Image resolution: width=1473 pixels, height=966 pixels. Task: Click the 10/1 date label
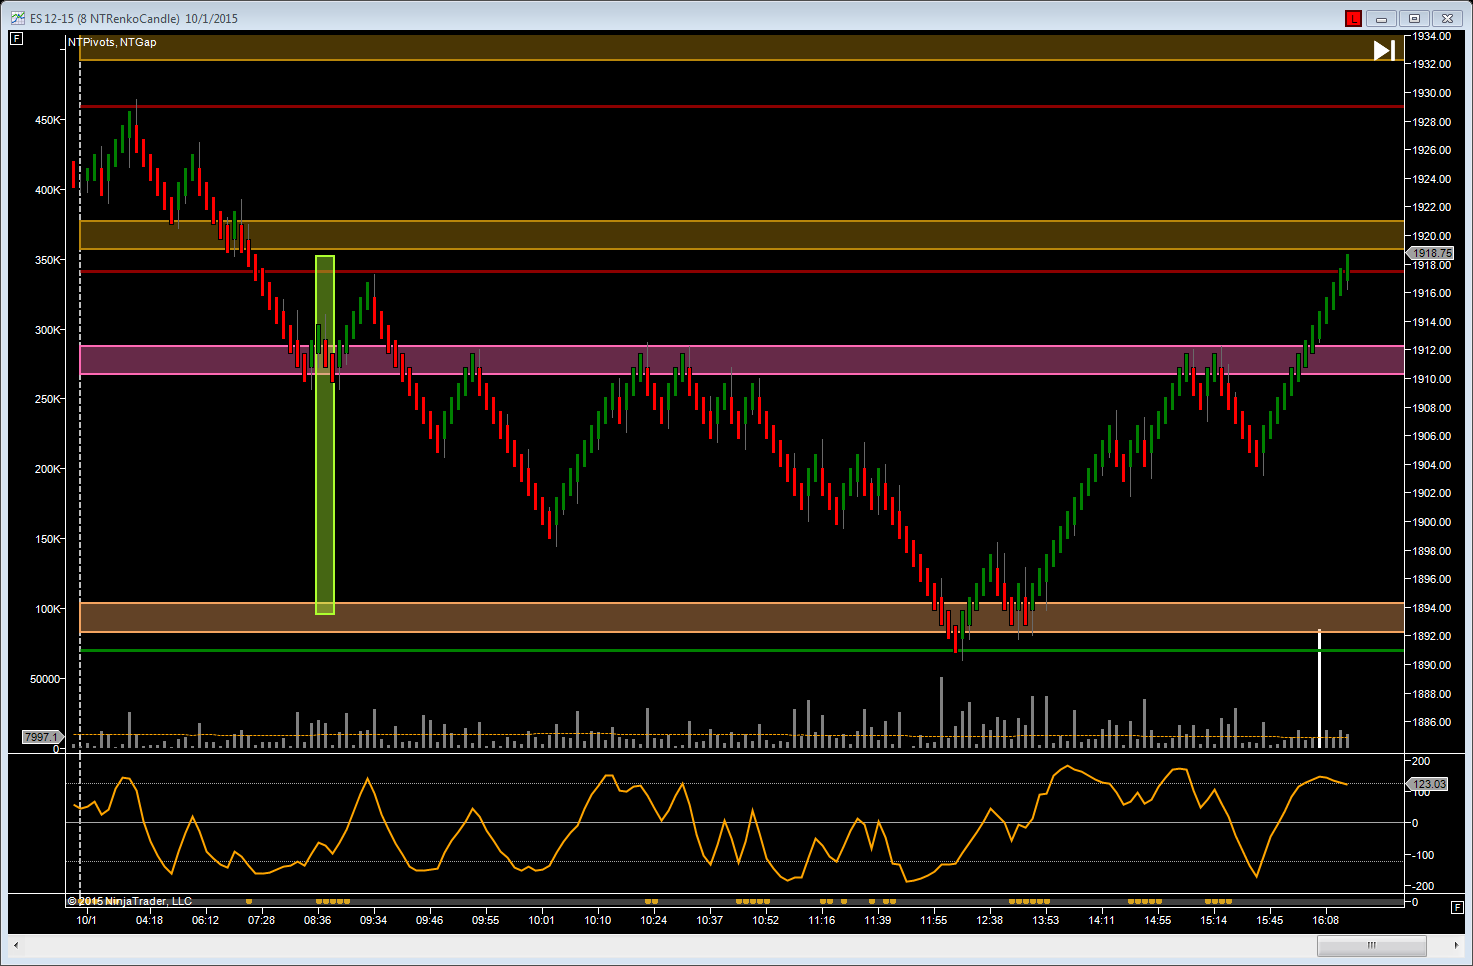(x=87, y=920)
